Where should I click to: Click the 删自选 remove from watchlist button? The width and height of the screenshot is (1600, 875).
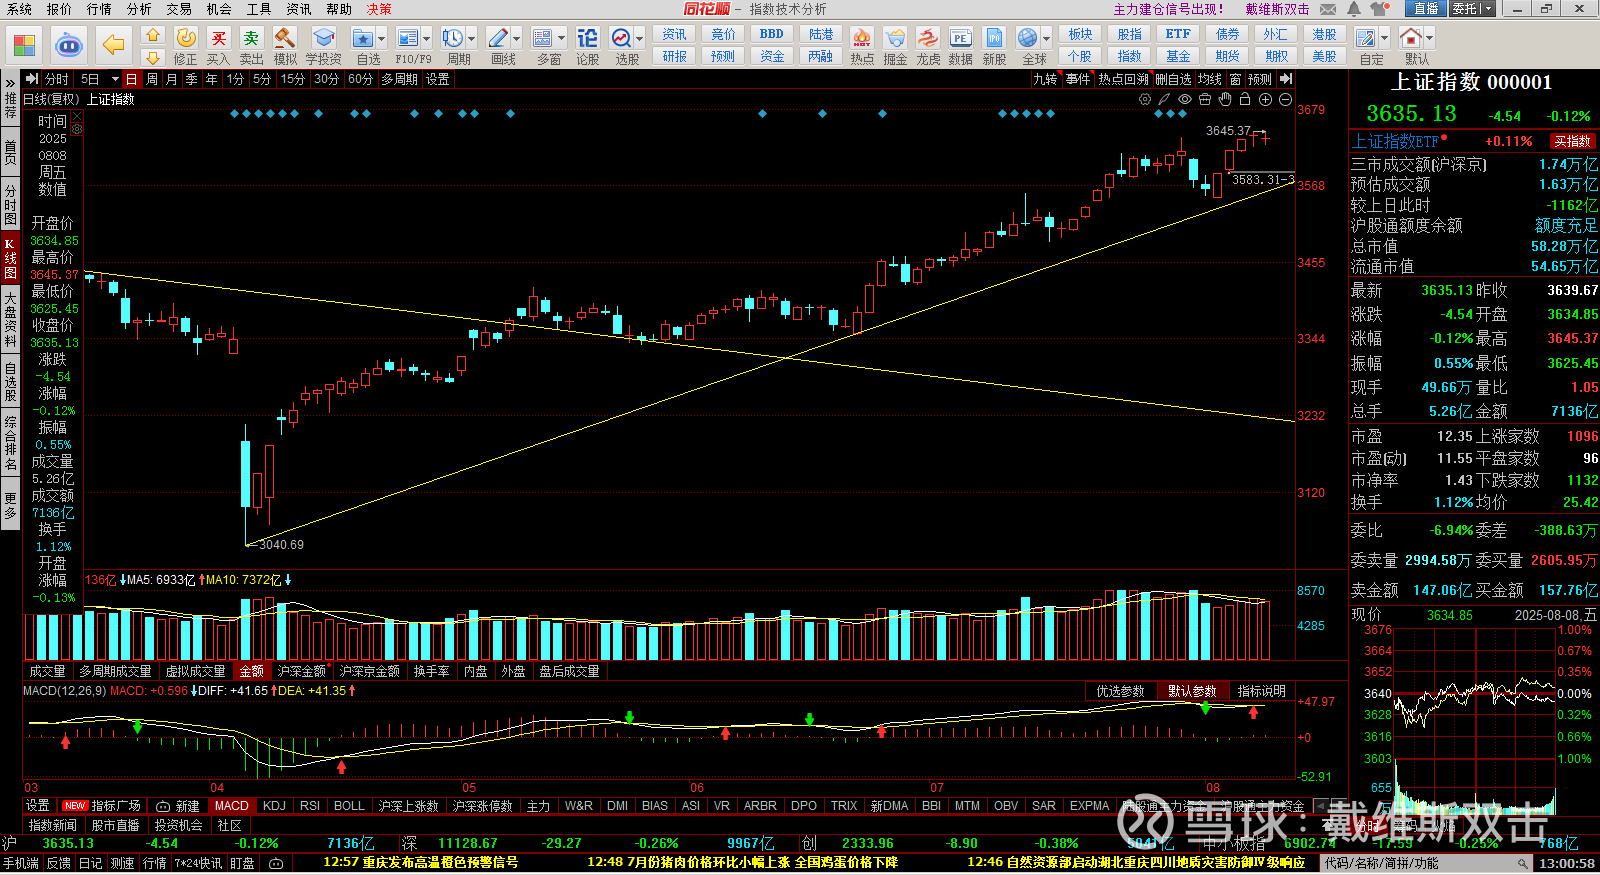pyautogui.click(x=1173, y=79)
